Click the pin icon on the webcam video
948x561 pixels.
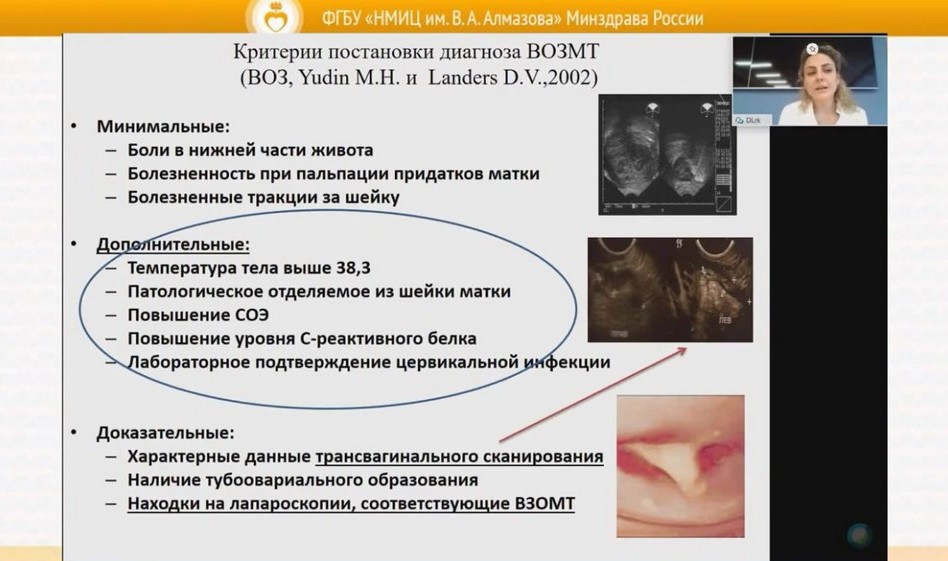pyautogui.click(x=812, y=47)
